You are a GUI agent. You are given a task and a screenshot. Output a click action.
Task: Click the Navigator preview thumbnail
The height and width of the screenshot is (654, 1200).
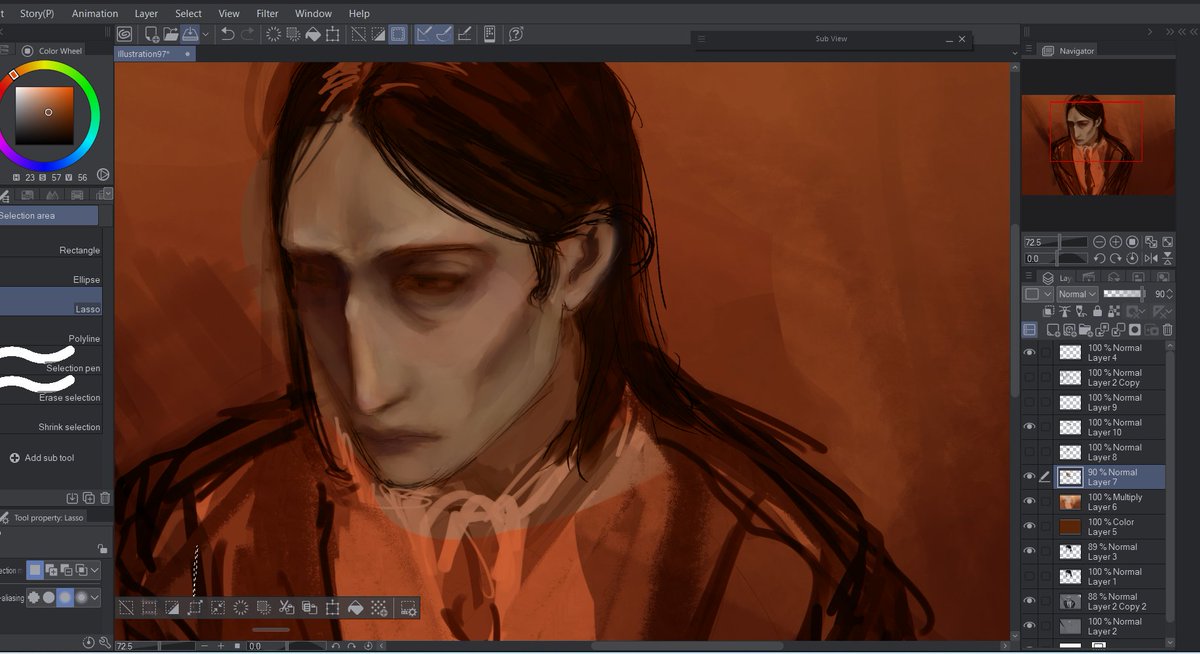click(x=1098, y=145)
